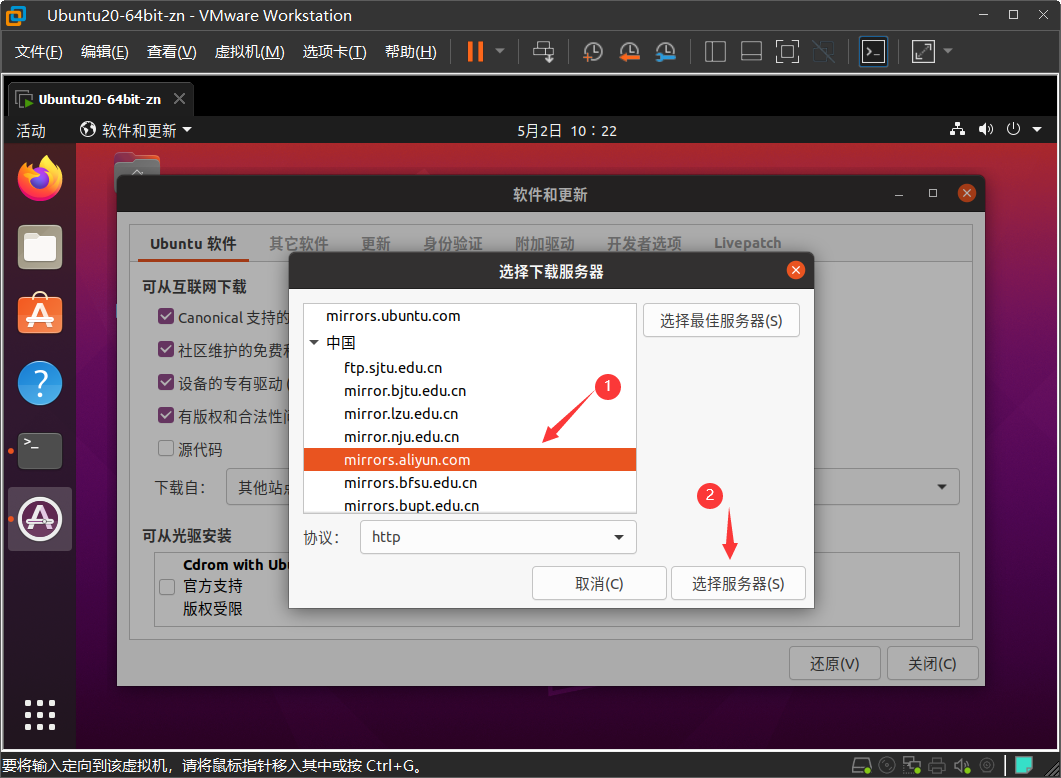Open the 选项卡(T) menu
1061x778 pixels.
coord(334,52)
